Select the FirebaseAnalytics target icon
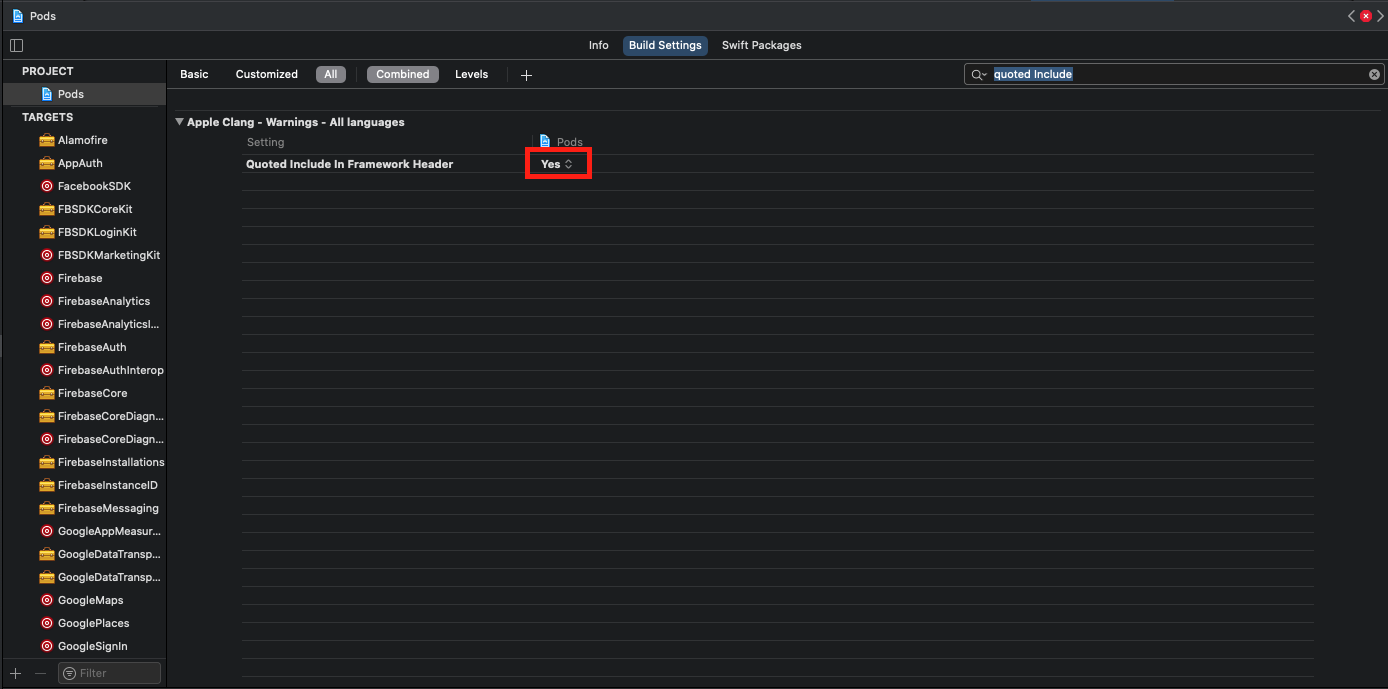The image size is (1388, 689). click(x=46, y=302)
